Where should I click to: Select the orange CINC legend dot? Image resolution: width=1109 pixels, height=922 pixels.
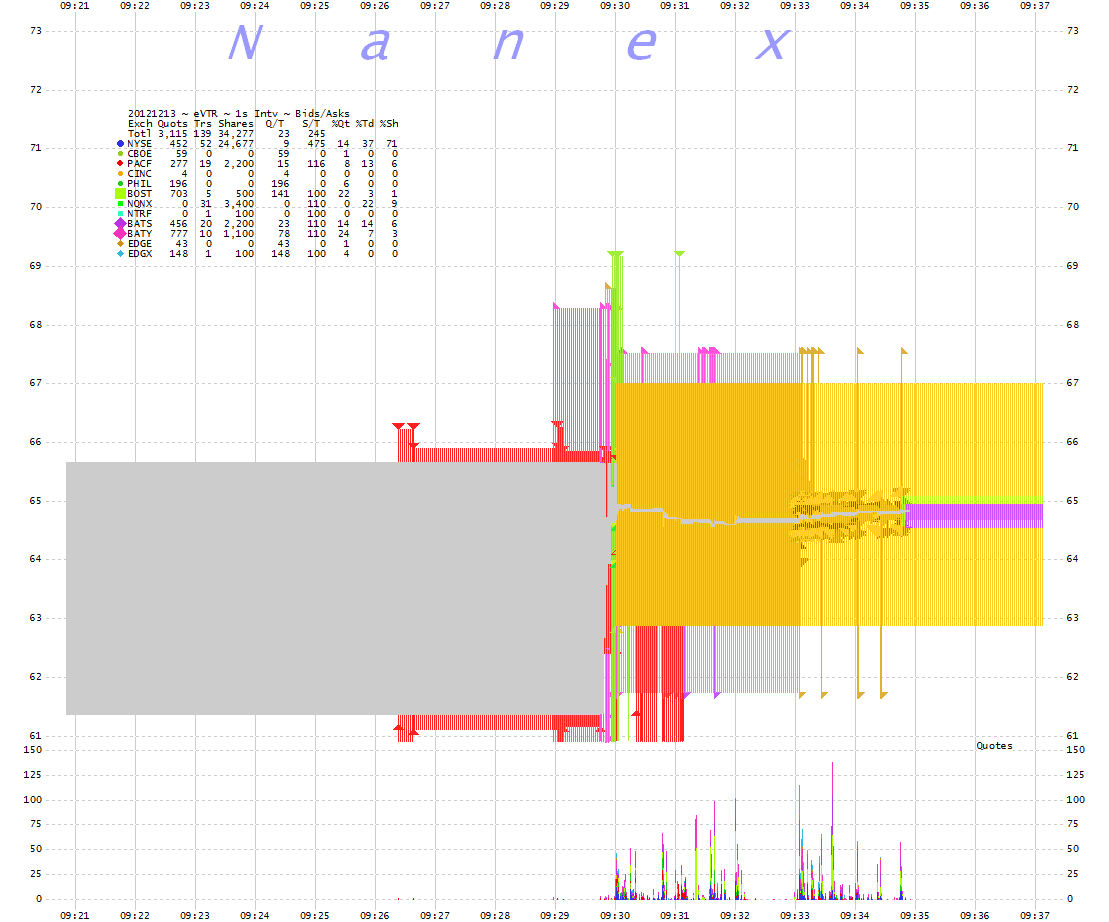(x=120, y=173)
